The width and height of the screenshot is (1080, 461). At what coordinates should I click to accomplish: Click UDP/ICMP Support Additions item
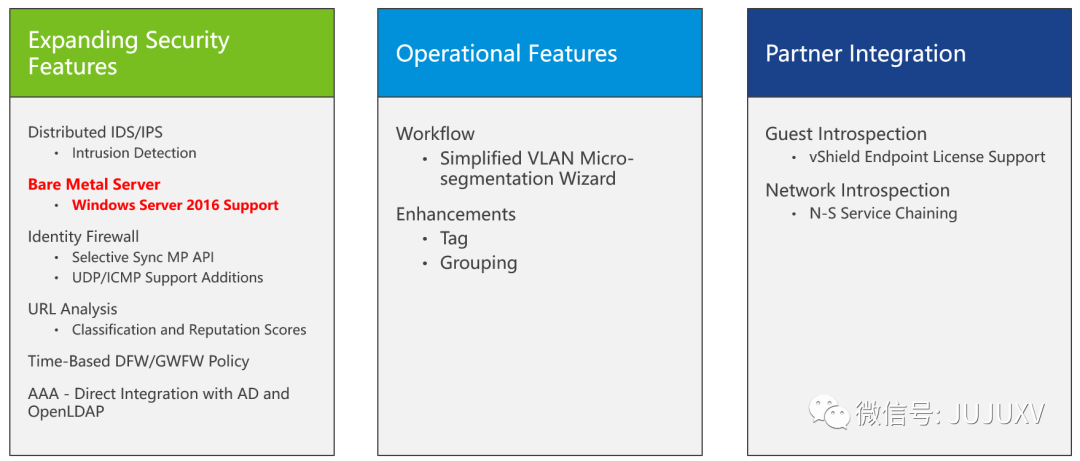[167, 277]
